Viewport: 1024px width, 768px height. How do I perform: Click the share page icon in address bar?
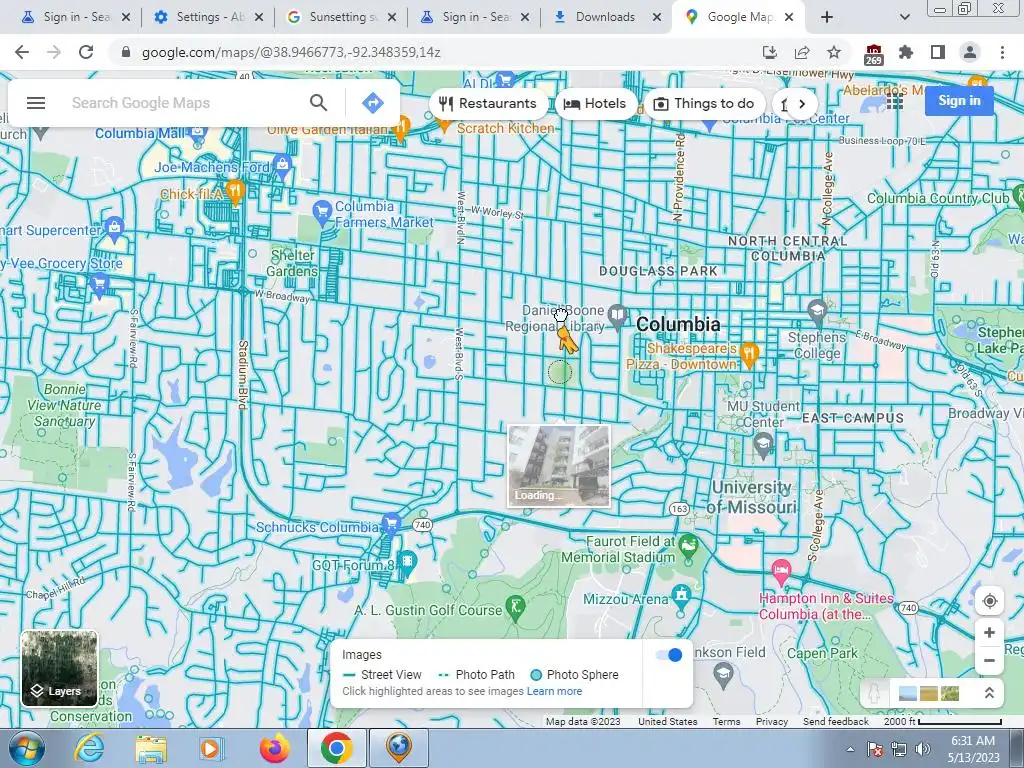click(802, 52)
